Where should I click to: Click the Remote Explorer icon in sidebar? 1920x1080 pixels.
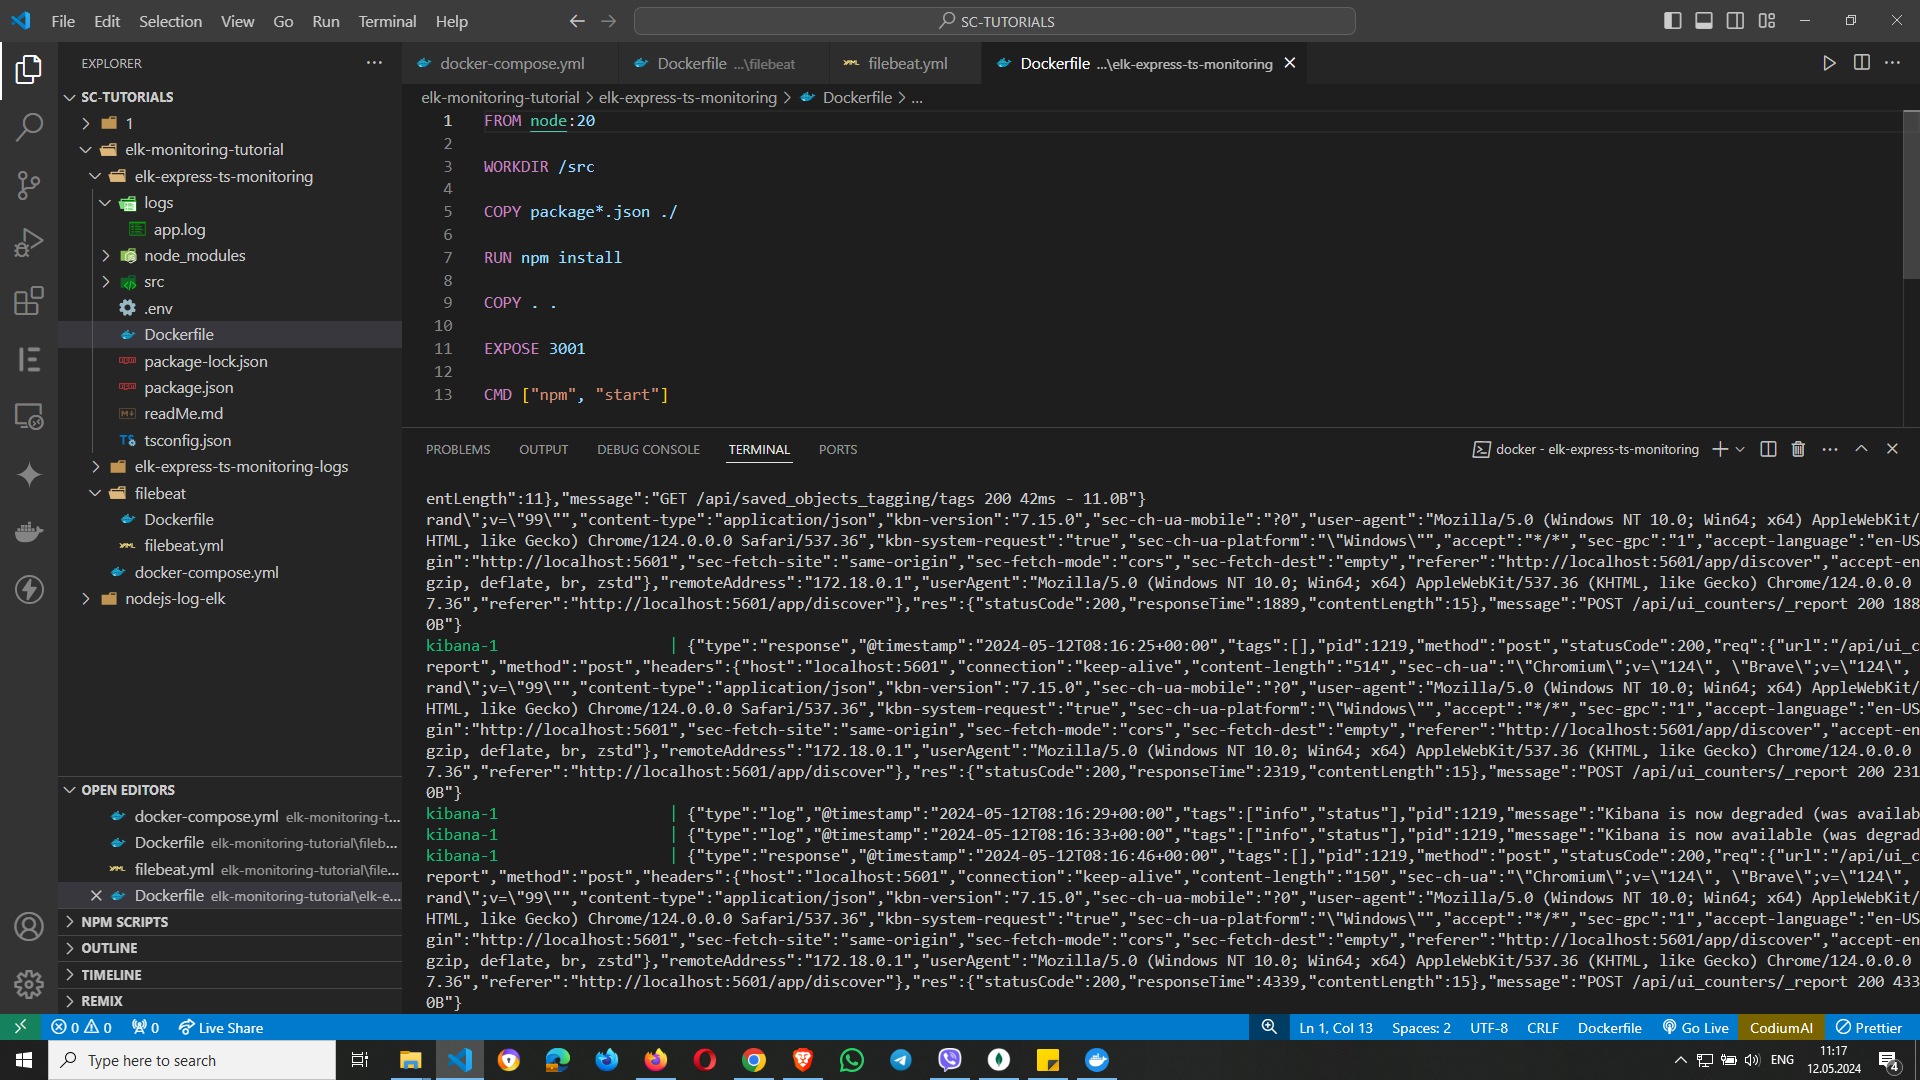pyautogui.click(x=29, y=417)
